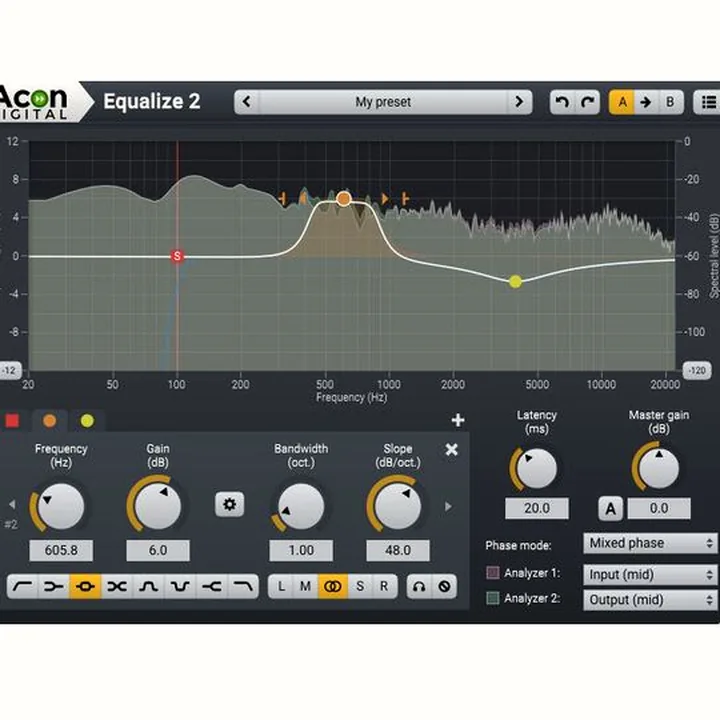Open the My preset selector

(383, 102)
